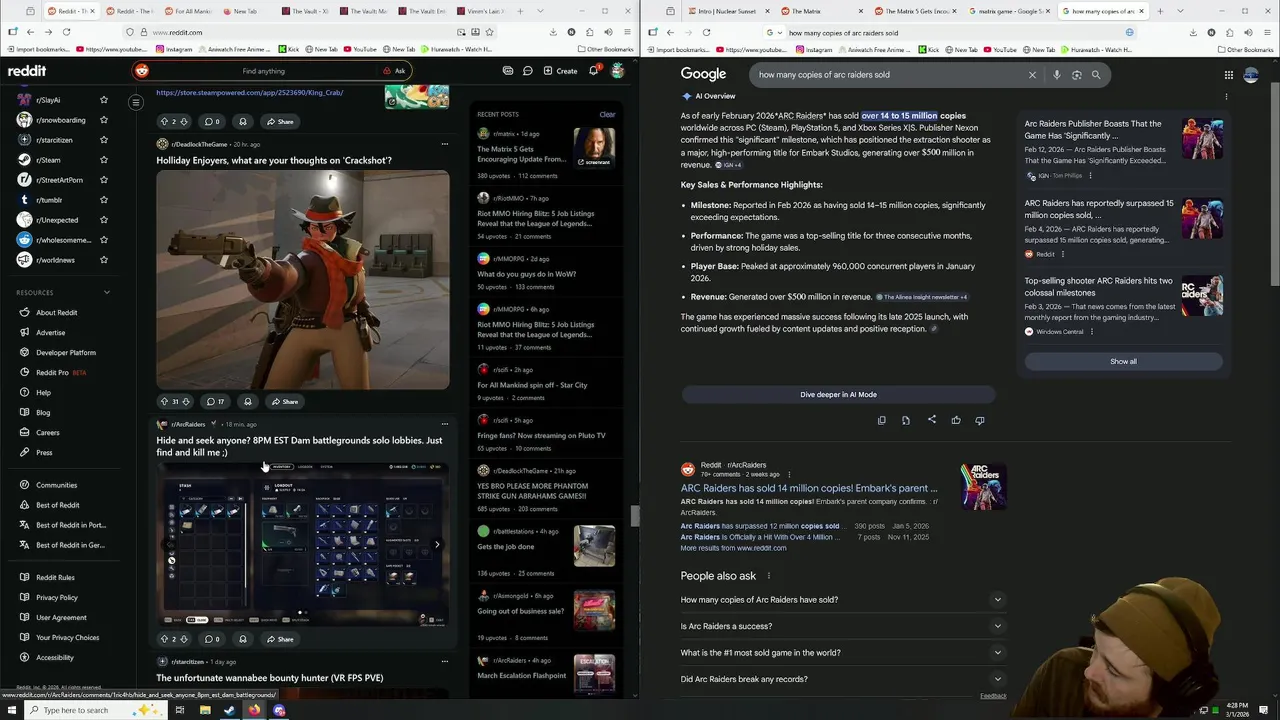Viewport: 1280px width, 720px height.
Task: Start Google voice search microphone
Action: (1056, 75)
